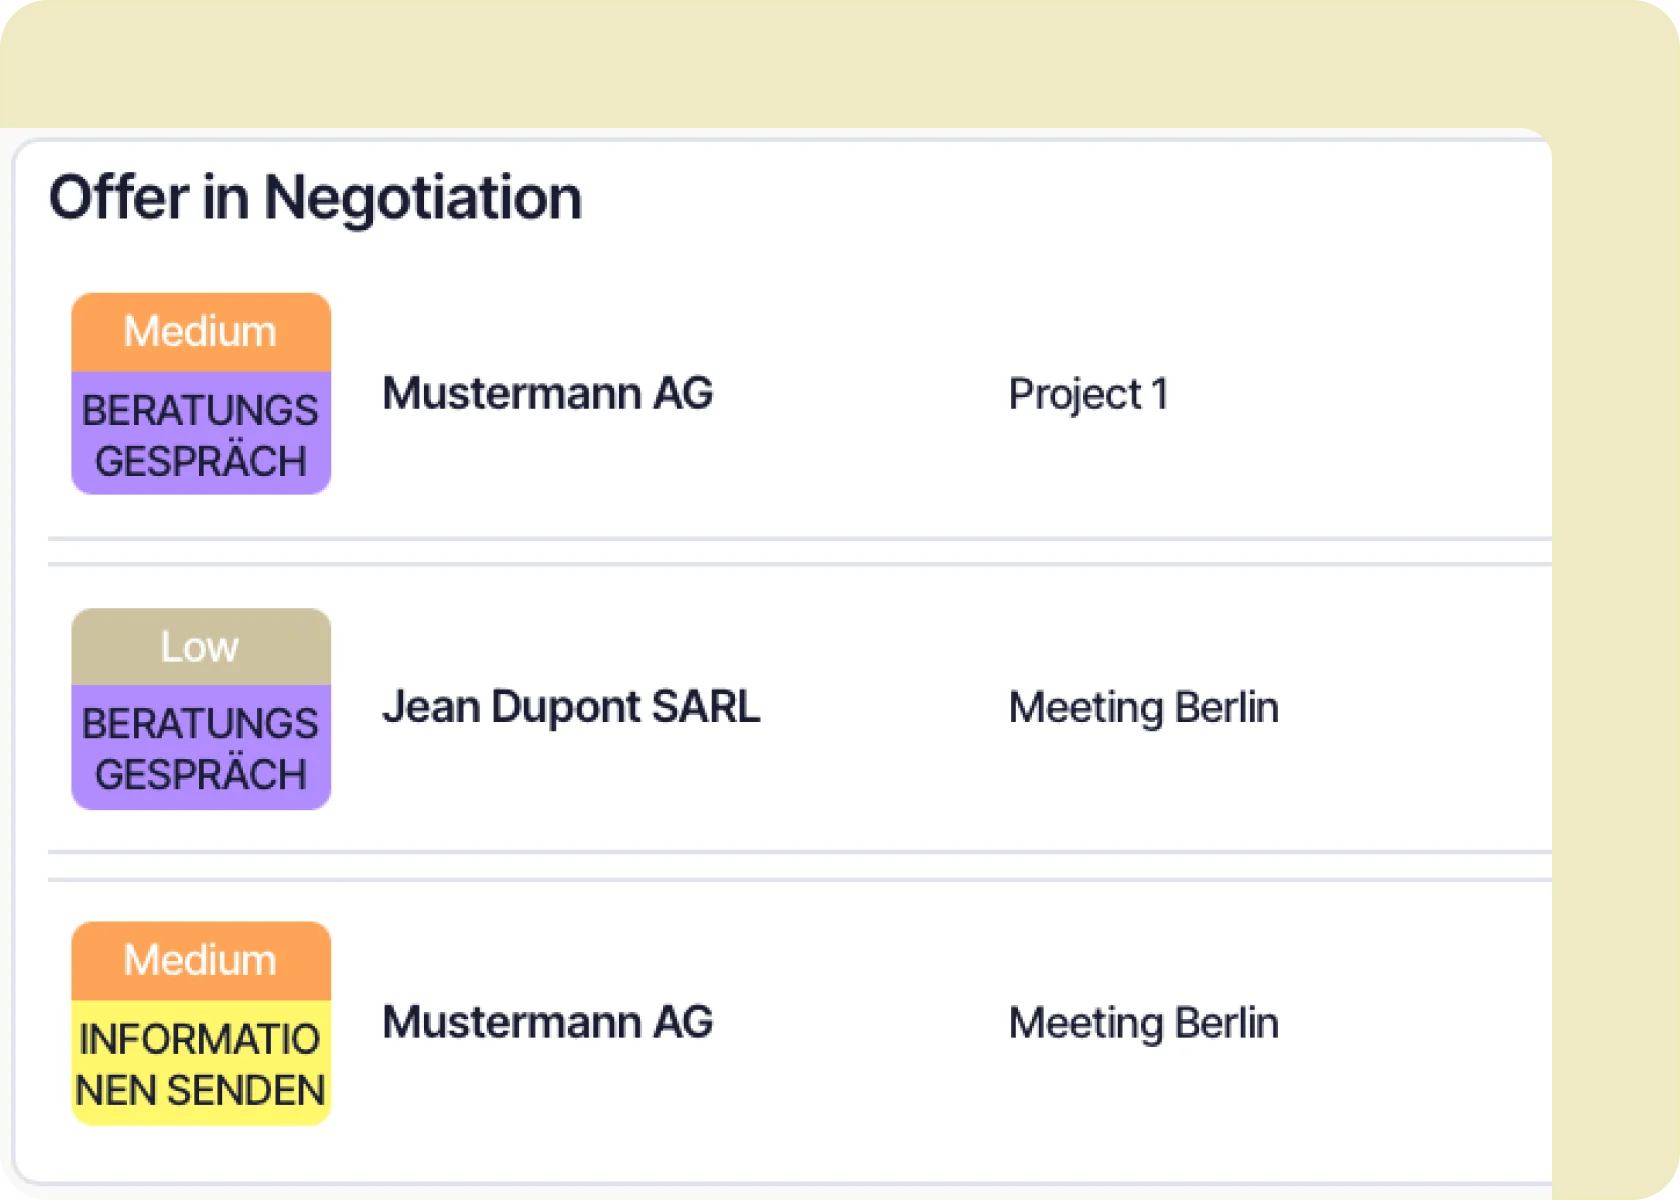Click empty card area right of the heading
The image size is (1680, 1200).
click(1060, 197)
